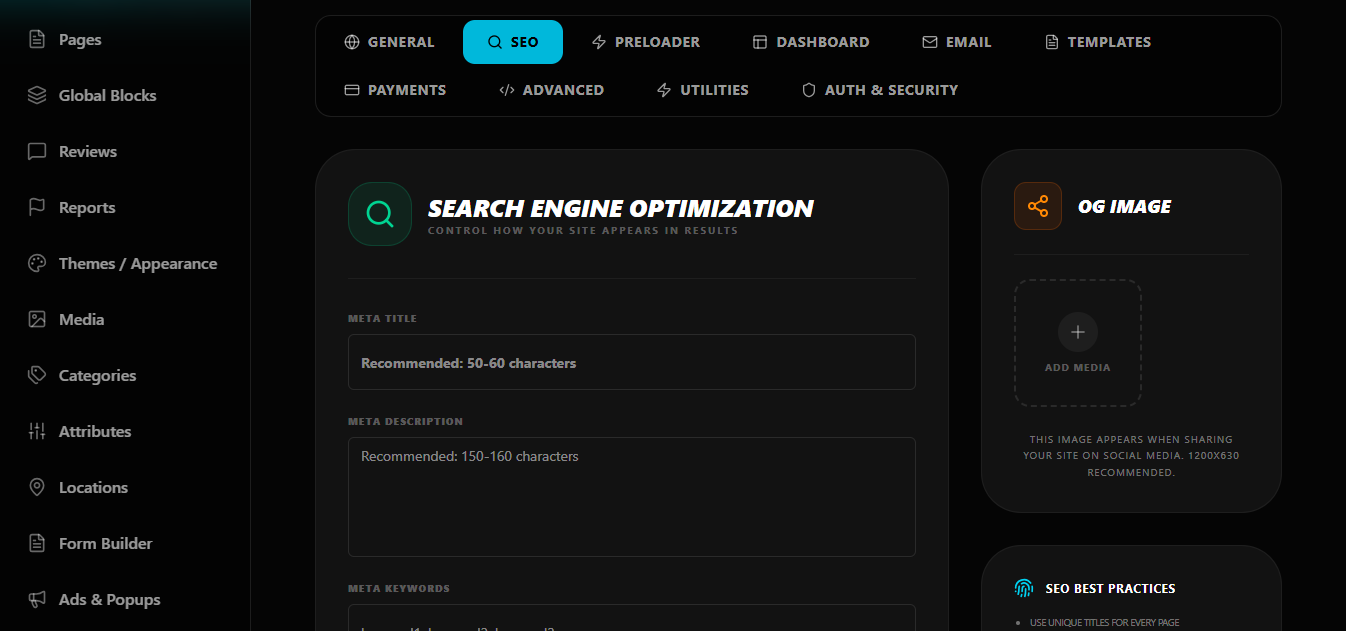Click inside the Meta Description textarea
Viewport: 1346px width, 631px height.
pyautogui.click(x=631, y=497)
